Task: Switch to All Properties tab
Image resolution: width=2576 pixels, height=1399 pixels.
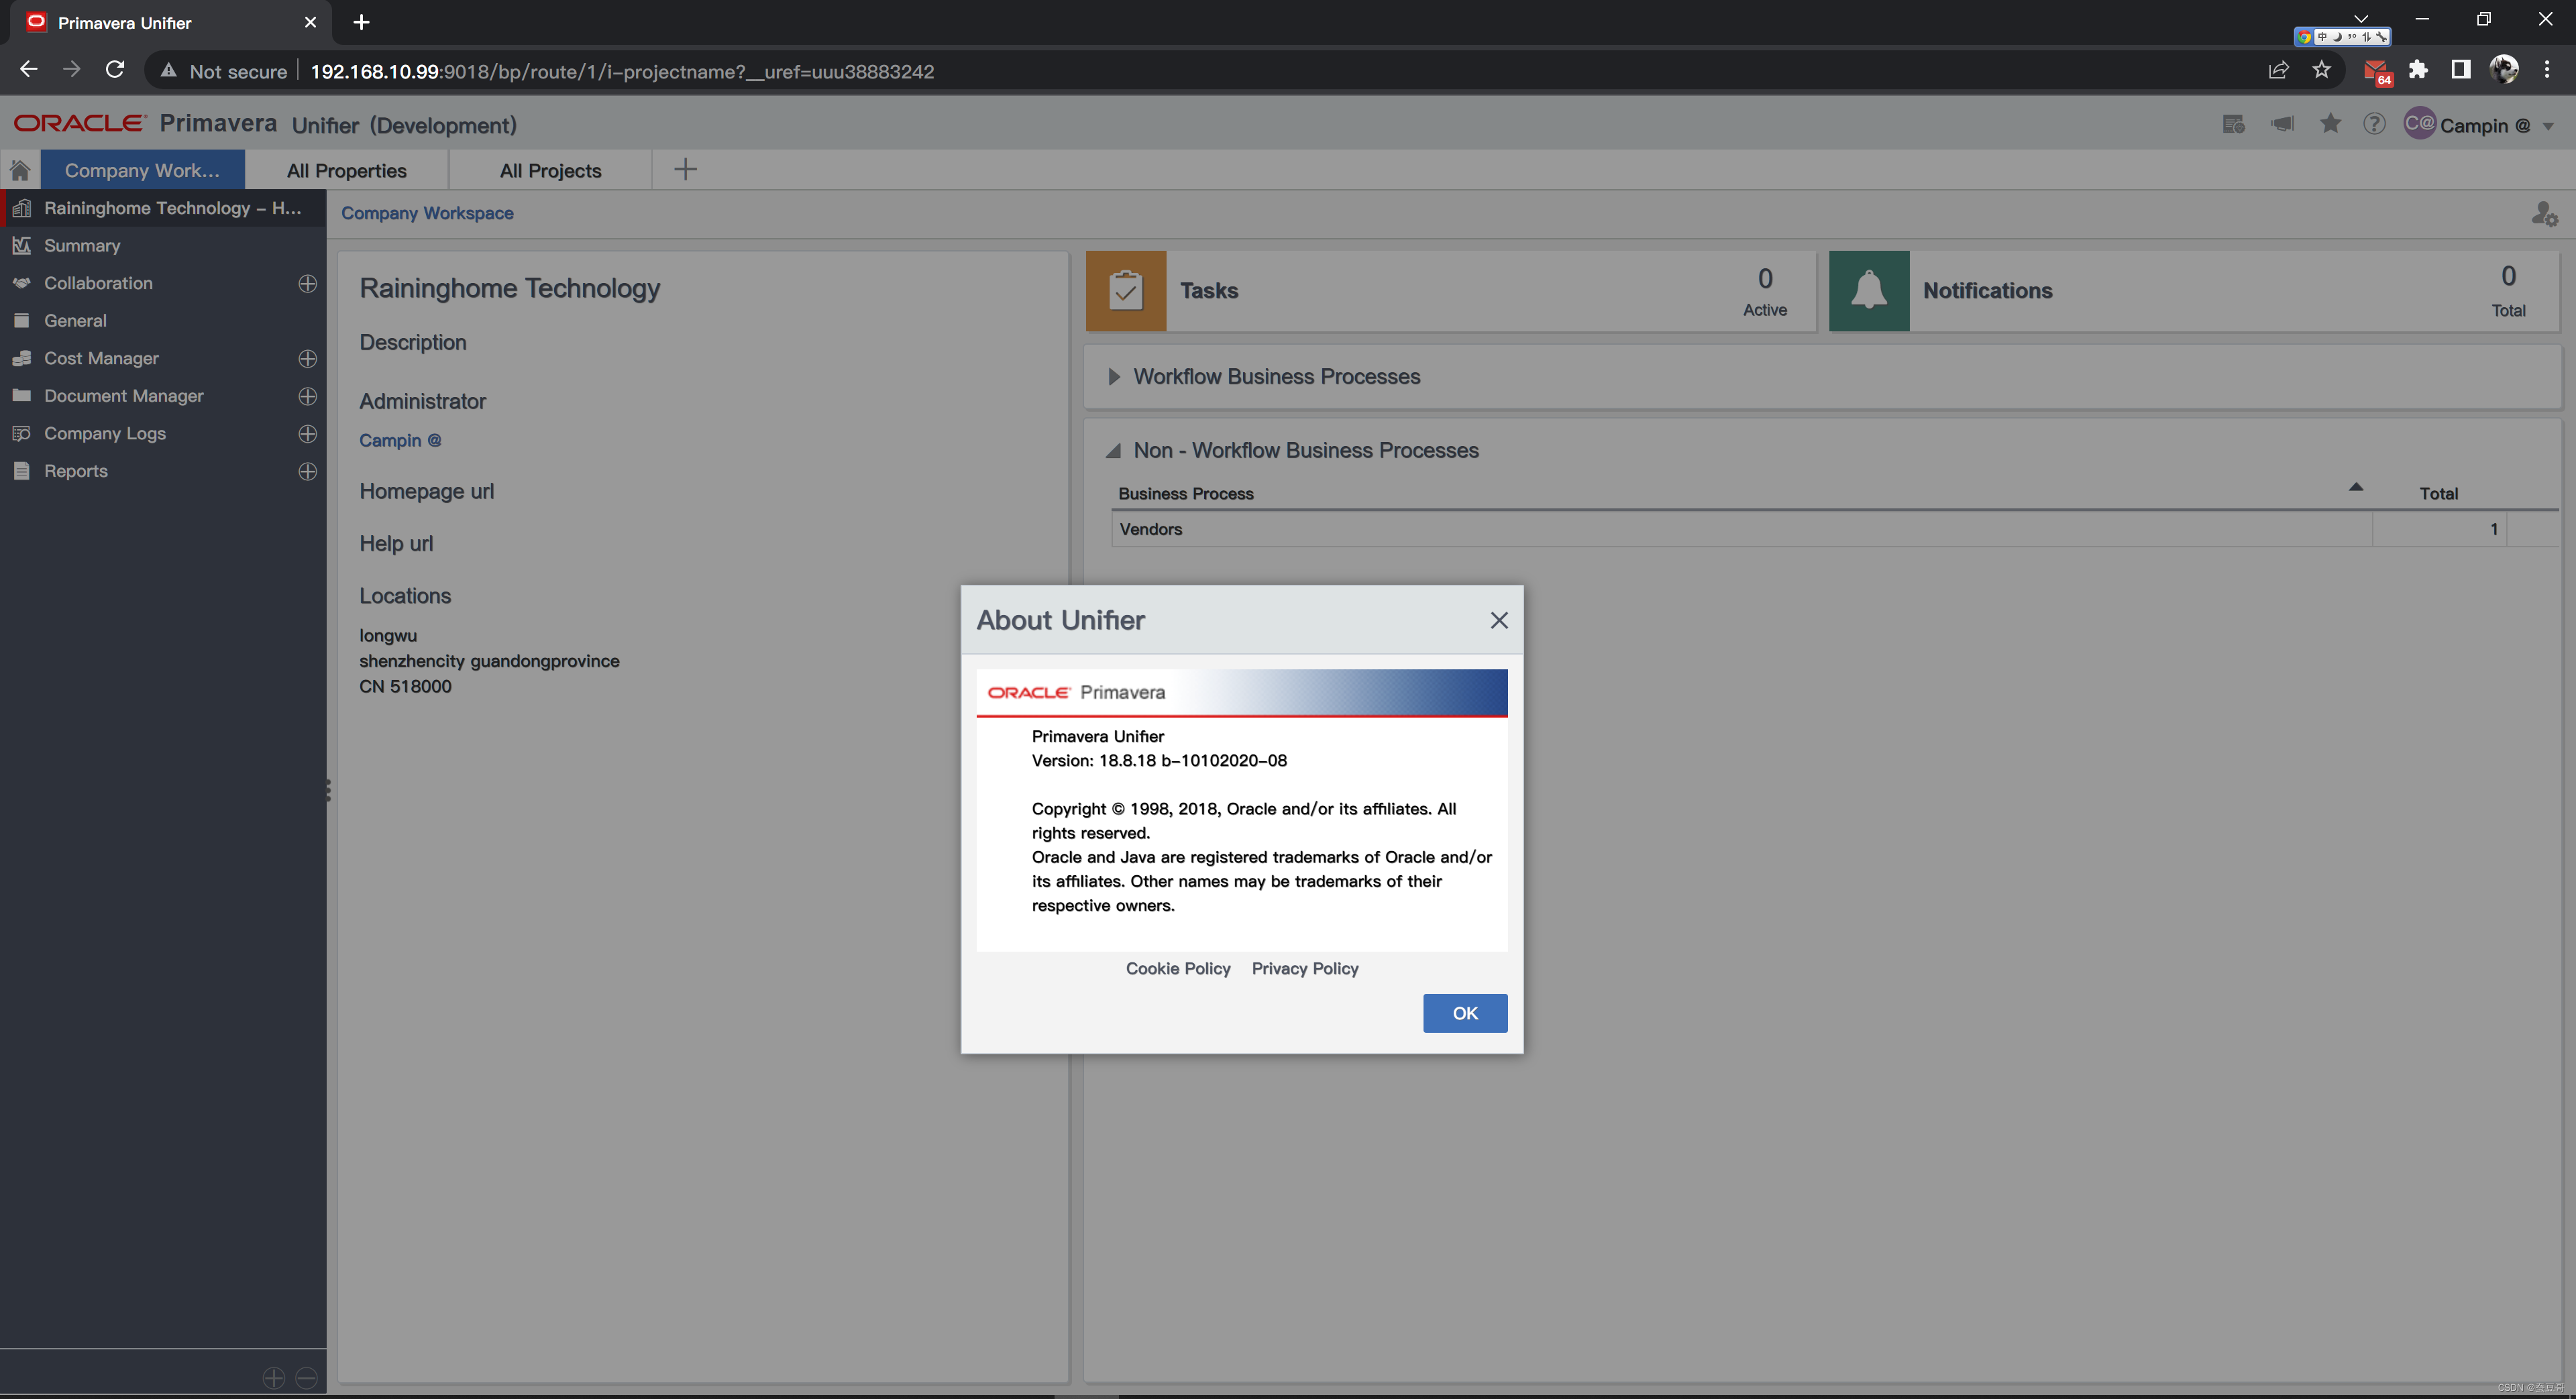Action: click(x=346, y=171)
